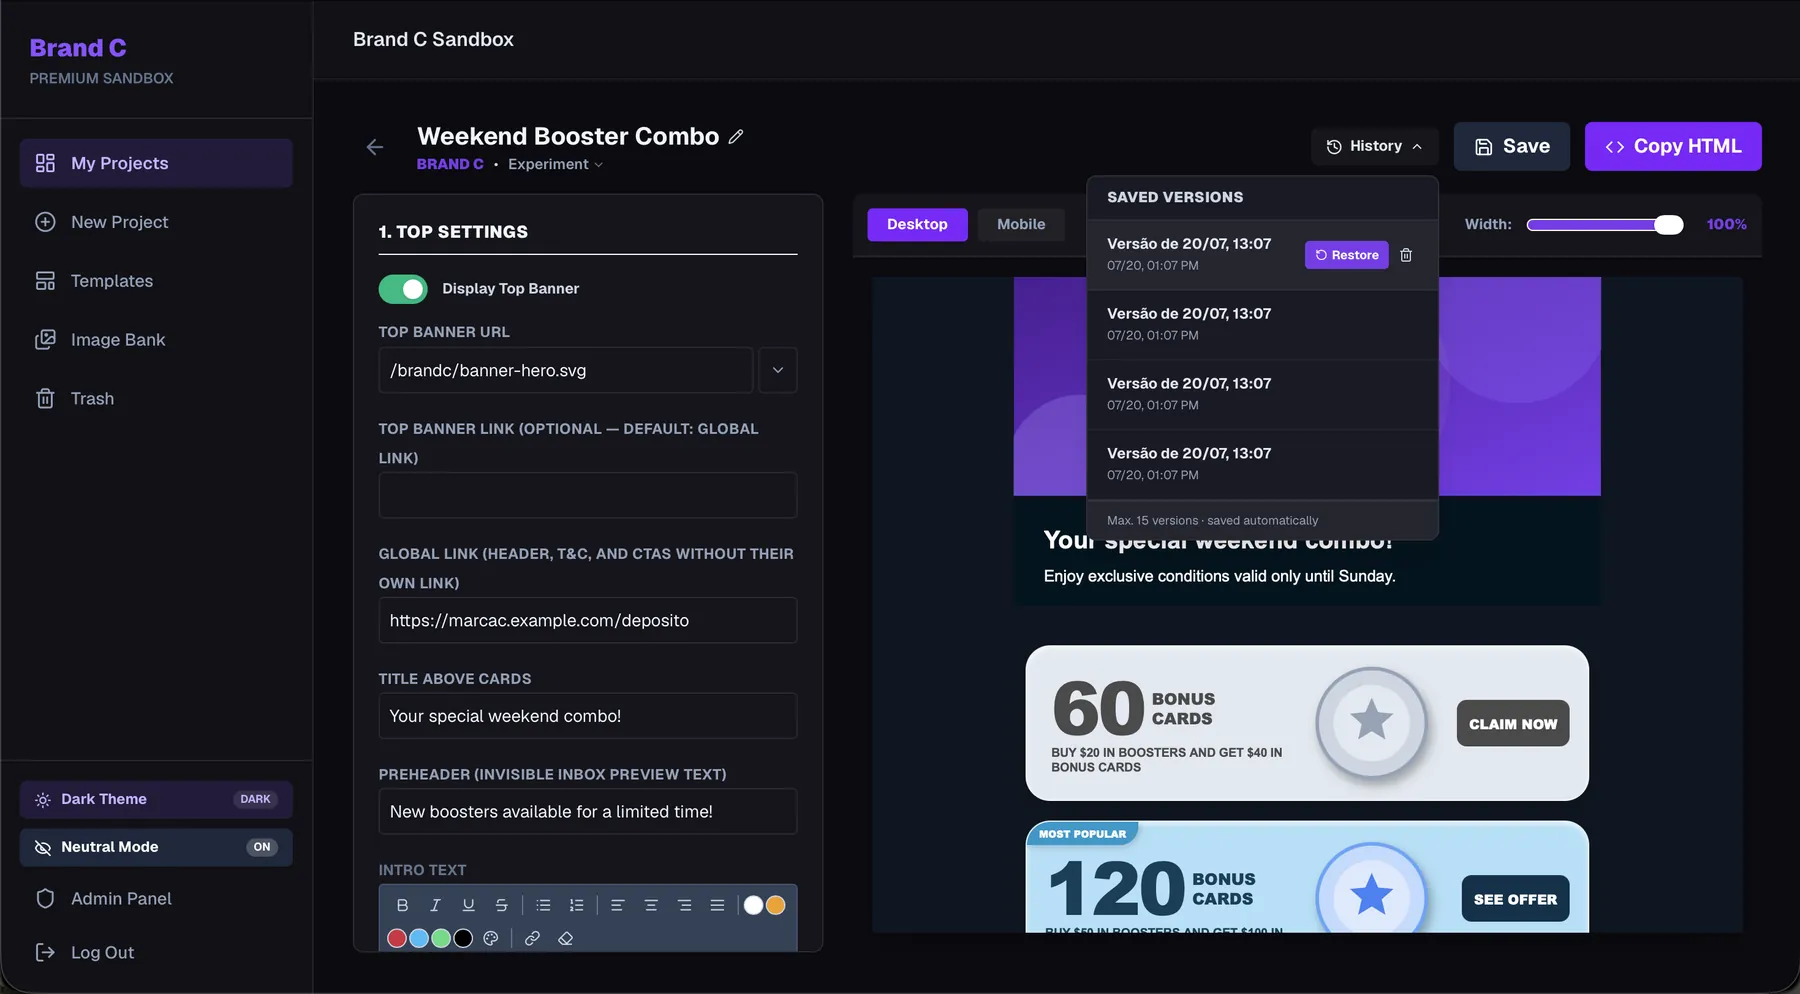
Task: Open Trash in sidebar
Action: pyautogui.click(x=156, y=399)
